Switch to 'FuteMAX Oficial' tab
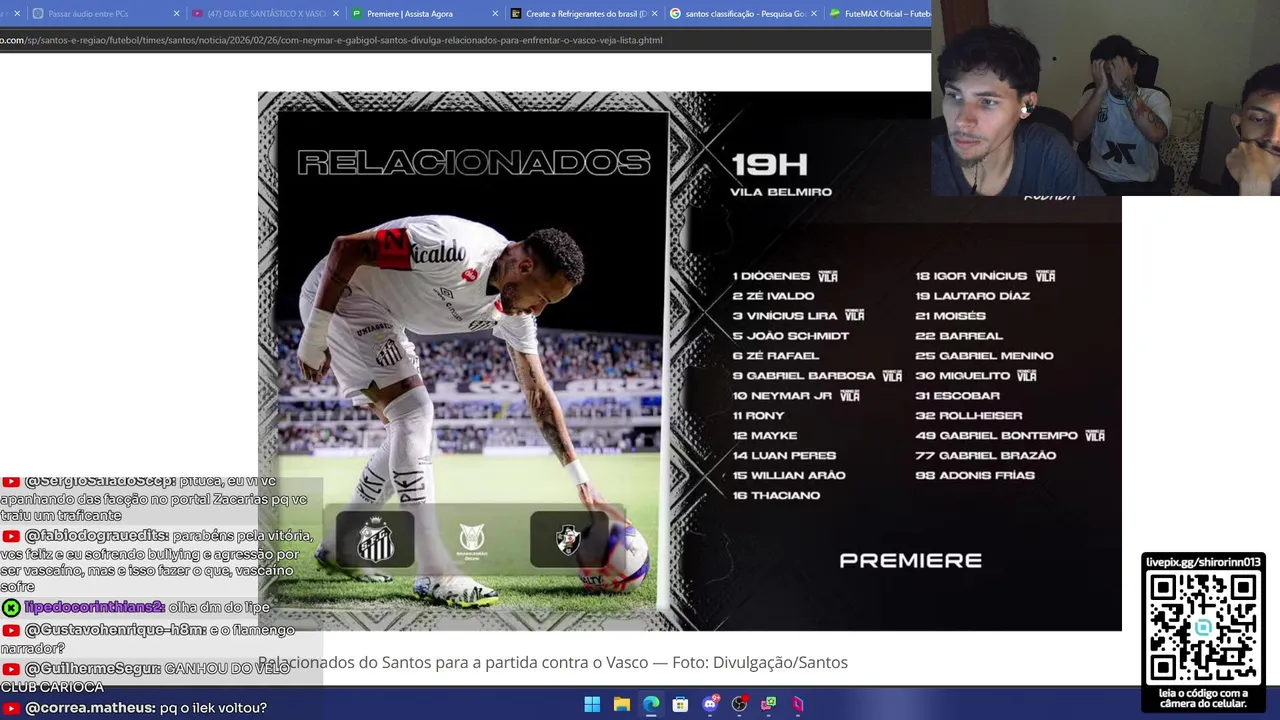This screenshot has height=720, width=1280. (x=880, y=14)
